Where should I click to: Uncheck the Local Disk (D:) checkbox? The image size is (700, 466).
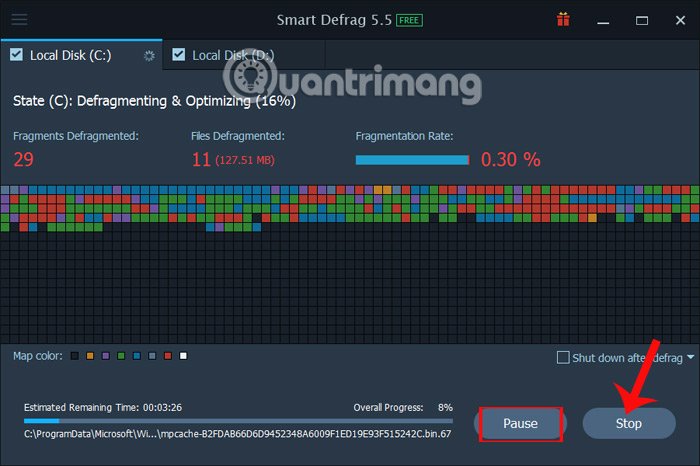click(179, 54)
